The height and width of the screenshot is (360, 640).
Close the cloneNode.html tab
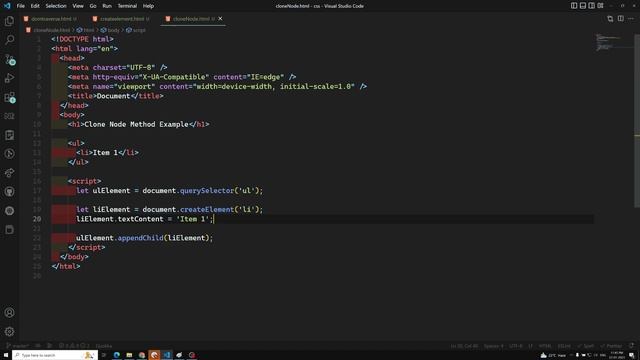point(220,19)
